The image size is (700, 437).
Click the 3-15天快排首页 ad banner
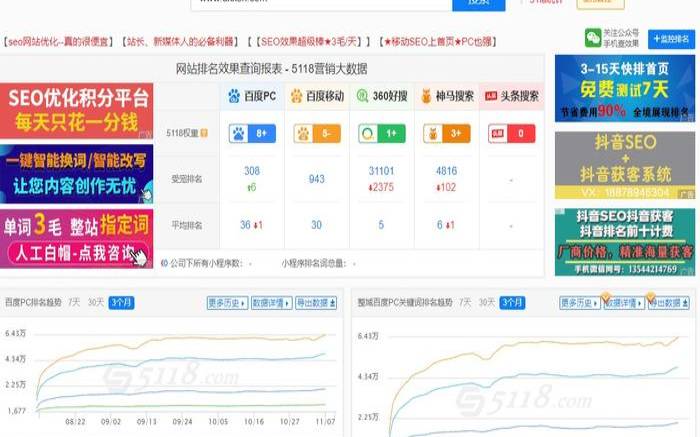[x=625, y=88]
